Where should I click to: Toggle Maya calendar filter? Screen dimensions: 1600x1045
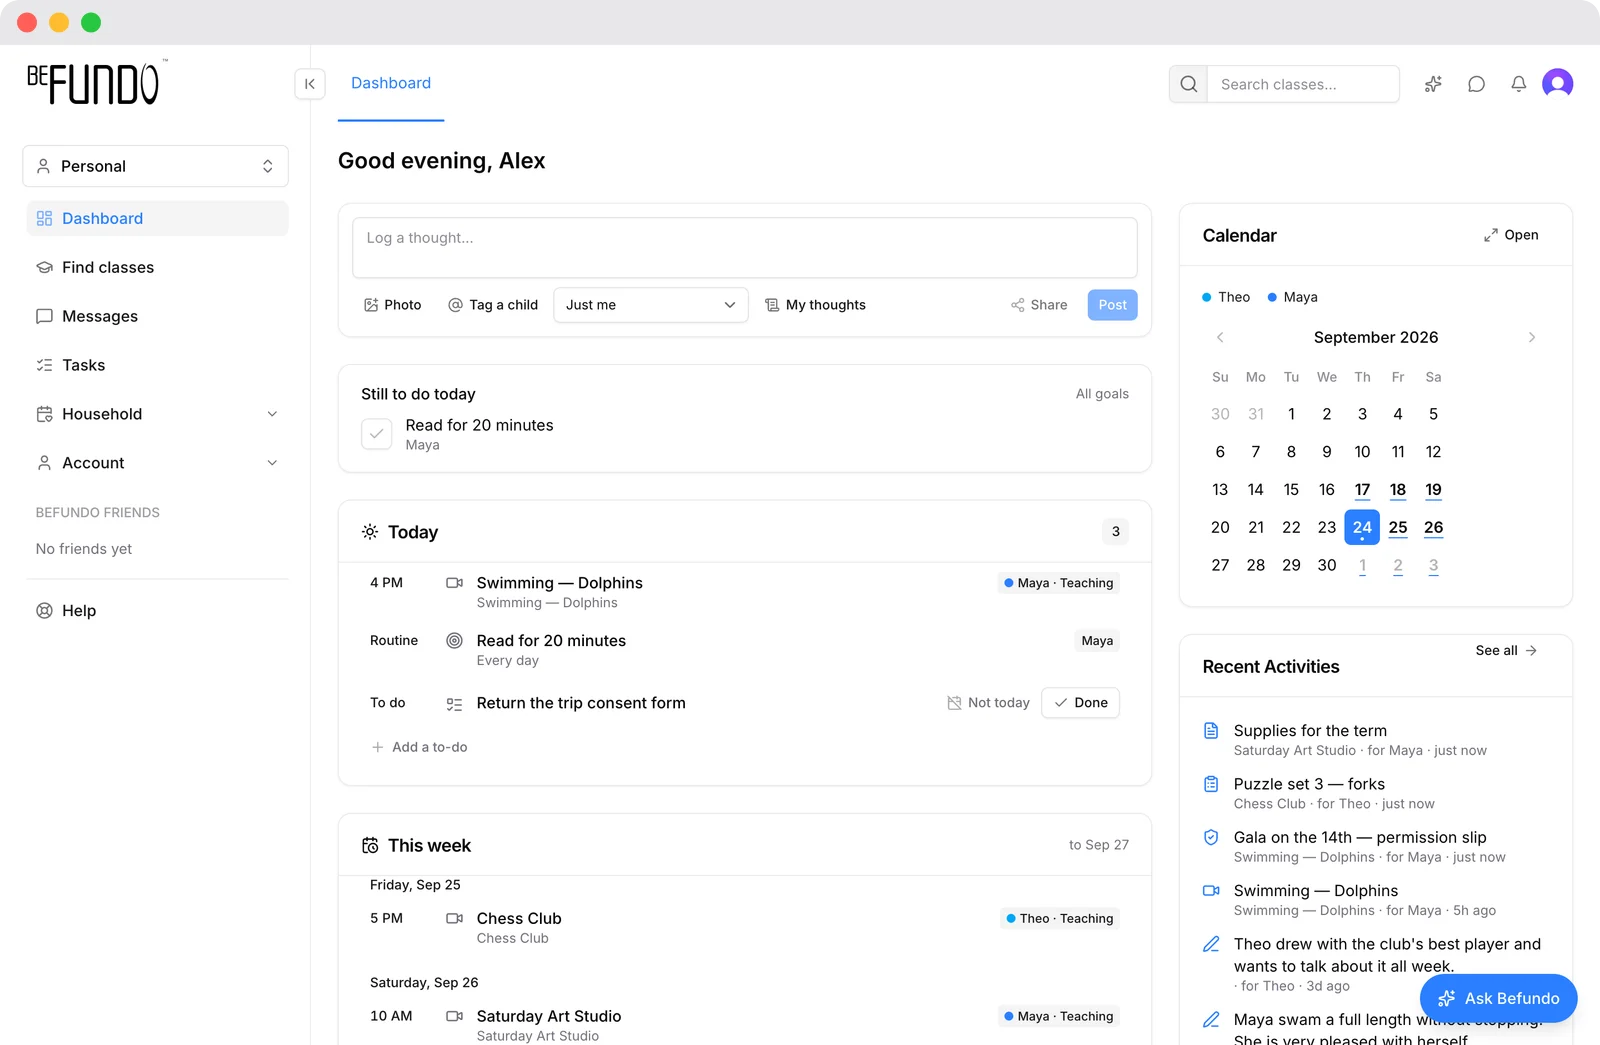point(1292,297)
